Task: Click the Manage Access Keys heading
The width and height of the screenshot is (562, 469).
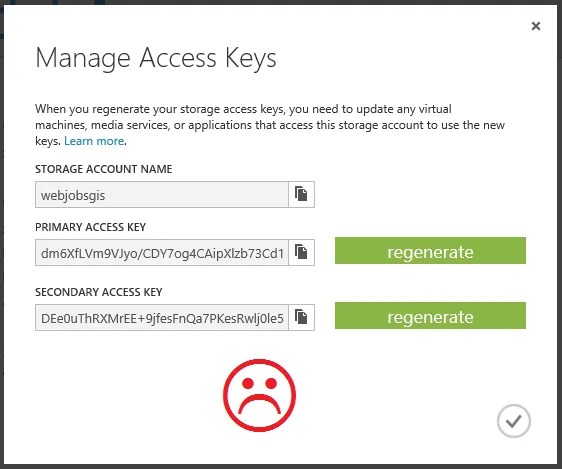Action: click(x=156, y=58)
